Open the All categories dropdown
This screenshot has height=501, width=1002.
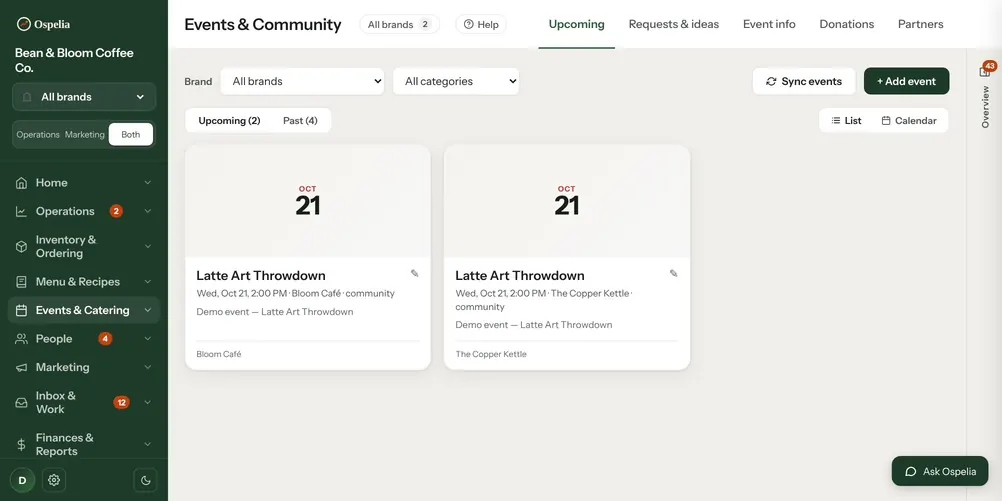tap(456, 81)
